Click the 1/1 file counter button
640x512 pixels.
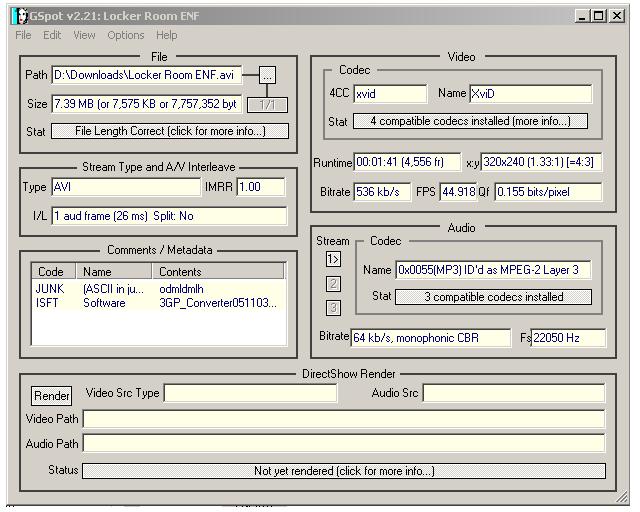(x=267, y=105)
